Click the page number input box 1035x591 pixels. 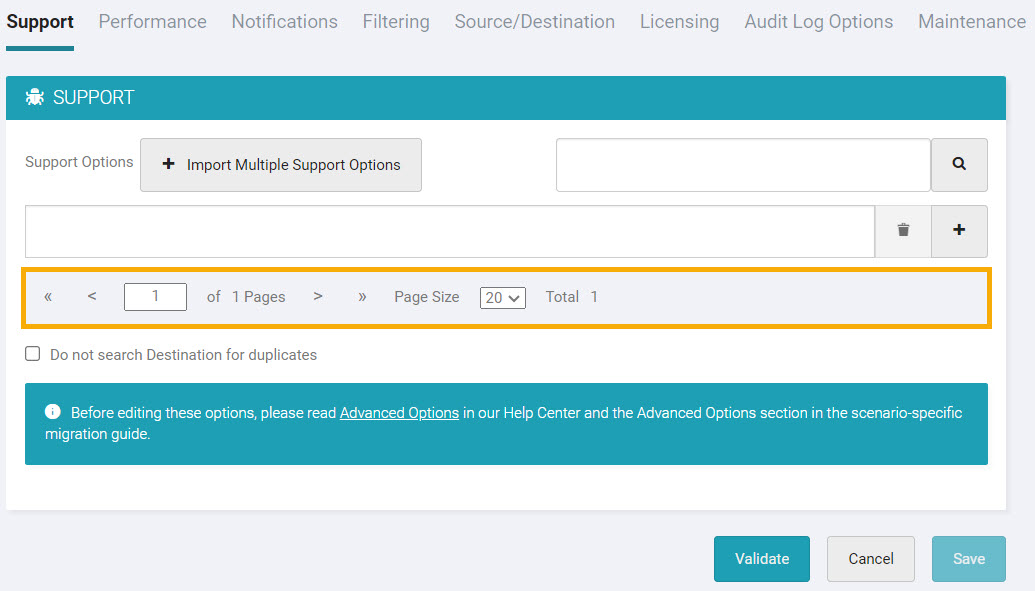[155, 297]
